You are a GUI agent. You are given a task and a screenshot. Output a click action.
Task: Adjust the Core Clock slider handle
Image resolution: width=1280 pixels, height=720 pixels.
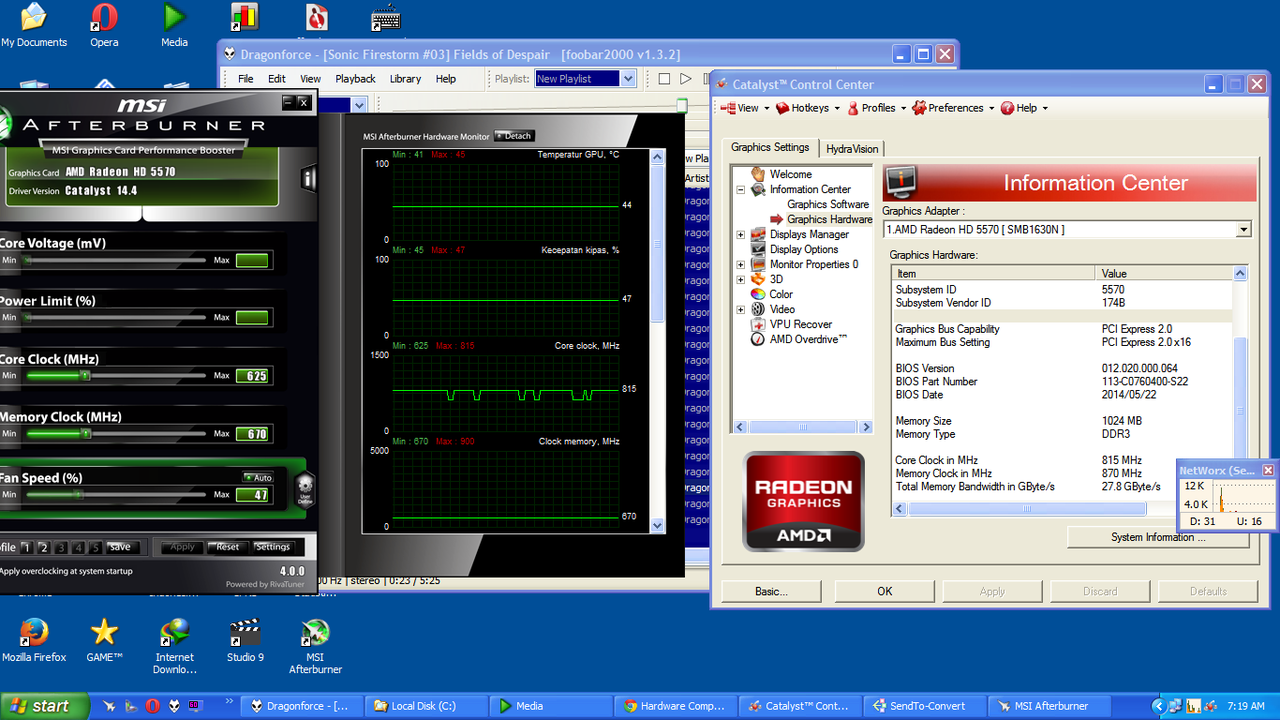[85, 376]
